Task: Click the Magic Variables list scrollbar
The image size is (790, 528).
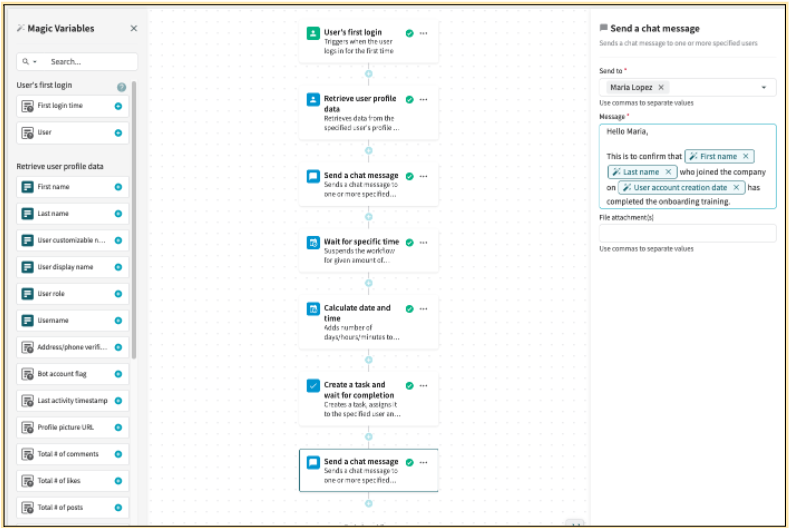Action: 134,220
